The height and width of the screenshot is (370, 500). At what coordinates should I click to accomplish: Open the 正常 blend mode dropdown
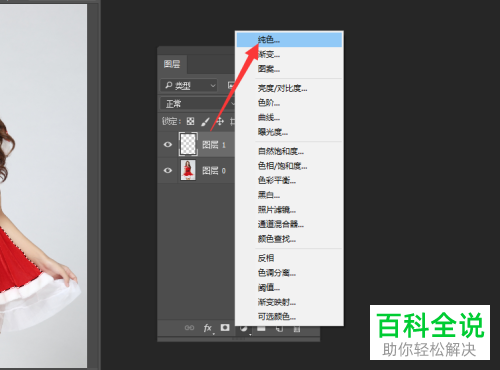click(198, 104)
